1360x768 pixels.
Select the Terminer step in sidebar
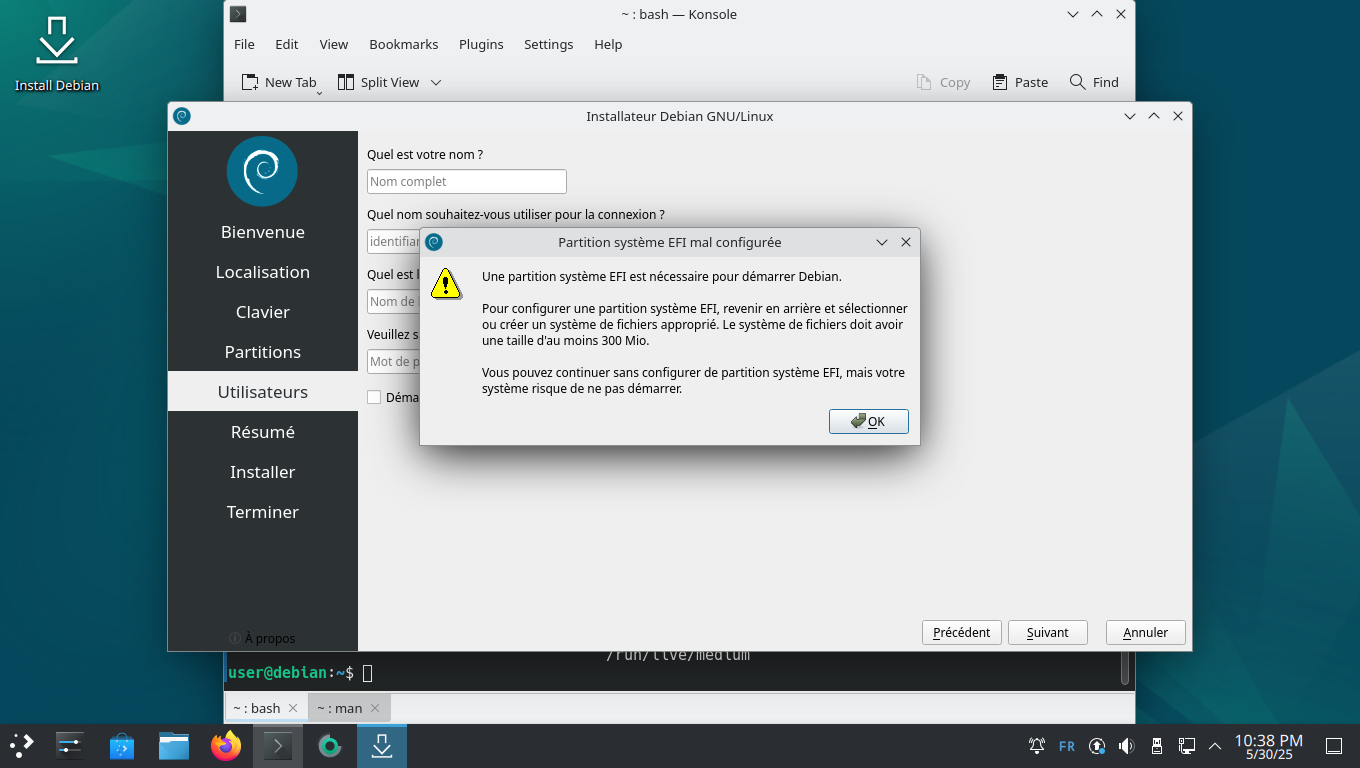tap(263, 512)
